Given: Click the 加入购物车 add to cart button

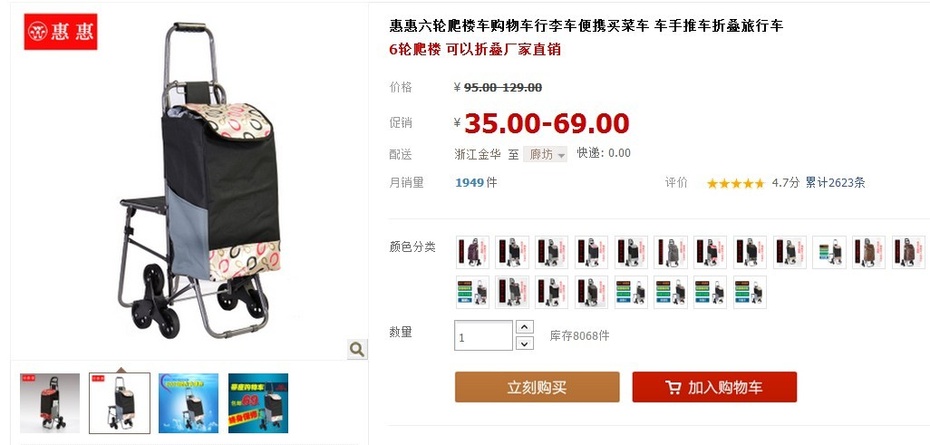Looking at the screenshot, I should click(714, 387).
